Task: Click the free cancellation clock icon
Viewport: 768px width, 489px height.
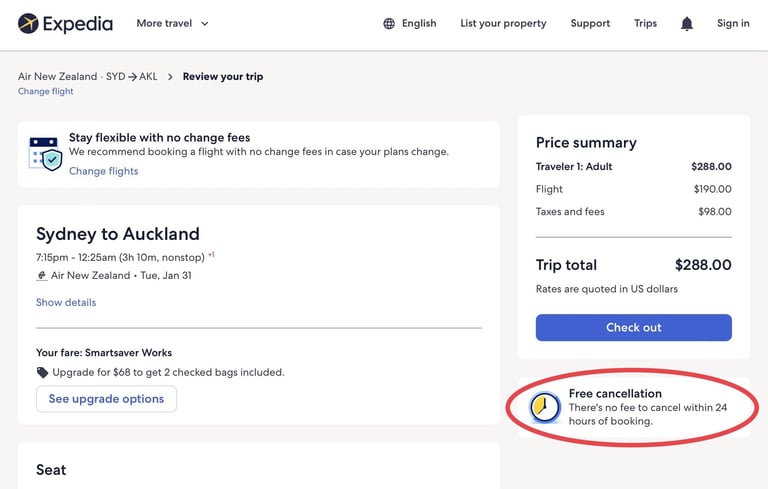Action: coord(545,407)
